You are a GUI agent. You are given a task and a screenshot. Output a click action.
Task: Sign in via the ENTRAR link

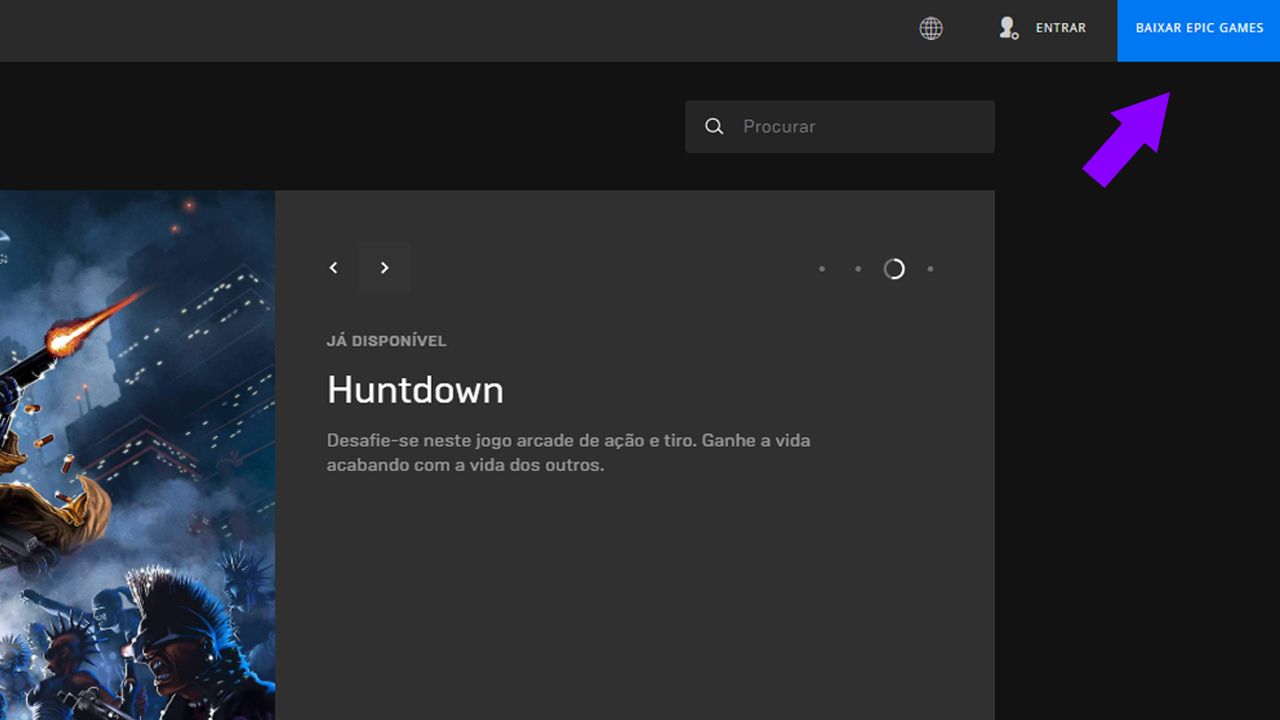1061,28
